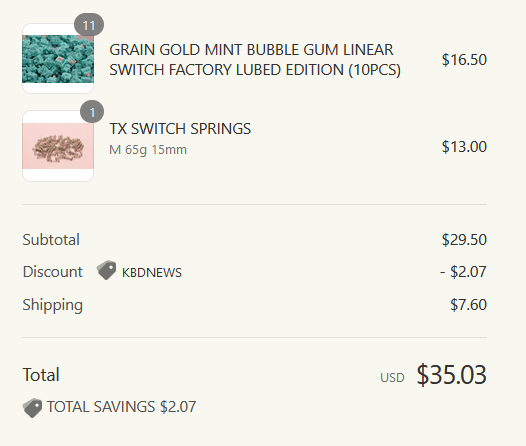526x446 pixels.
Task: Click the $35.03 total amount
Action: point(452,375)
